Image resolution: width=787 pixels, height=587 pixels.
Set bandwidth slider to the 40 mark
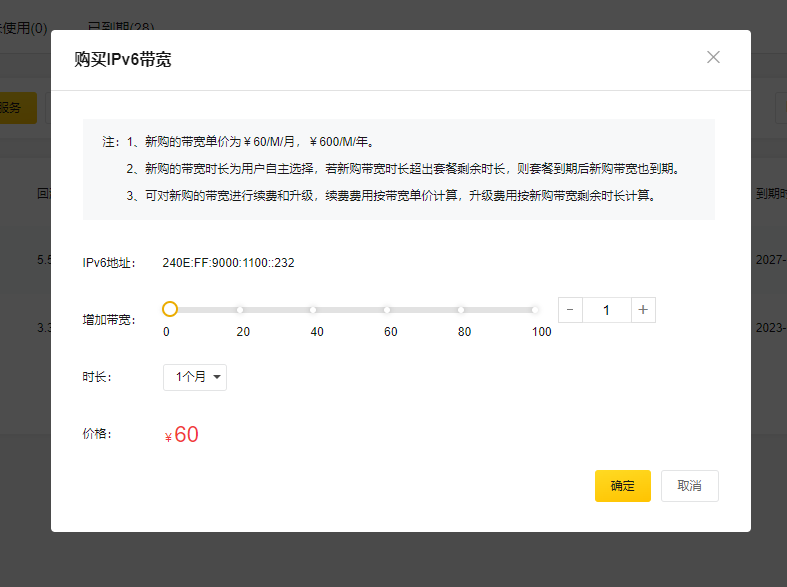click(313, 310)
